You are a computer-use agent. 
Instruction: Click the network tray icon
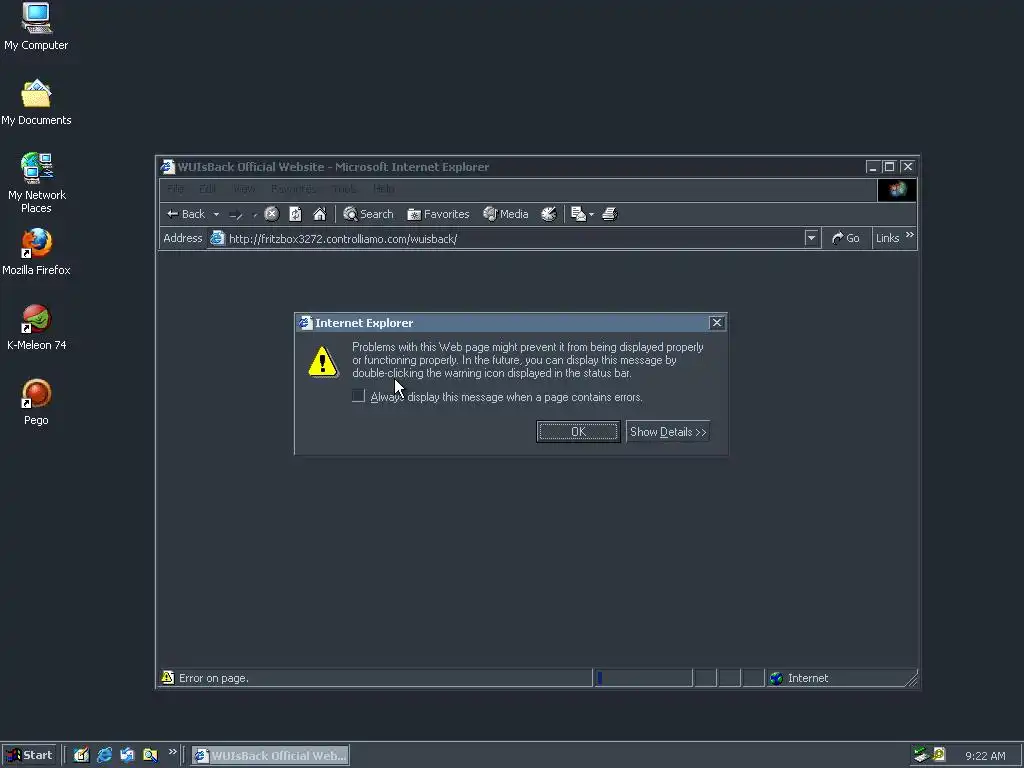point(921,755)
